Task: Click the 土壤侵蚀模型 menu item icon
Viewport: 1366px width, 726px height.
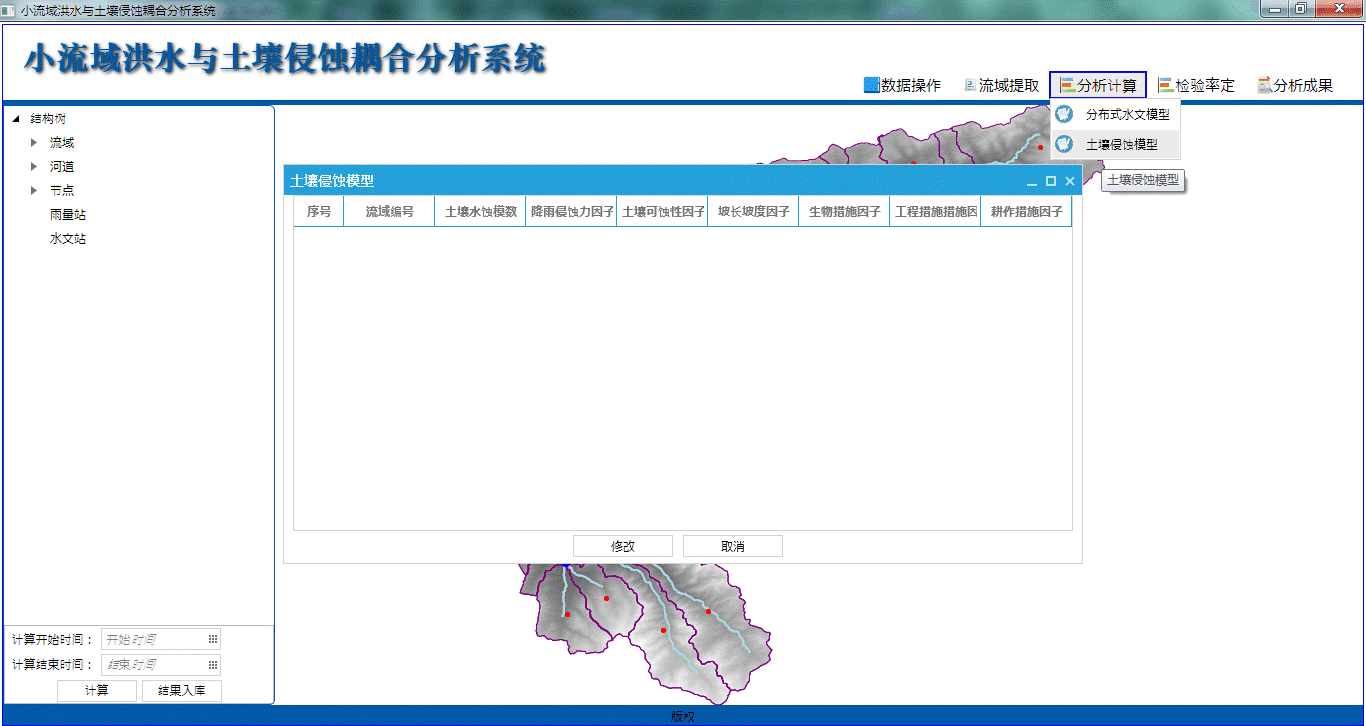Action: [x=1064, y=144]
